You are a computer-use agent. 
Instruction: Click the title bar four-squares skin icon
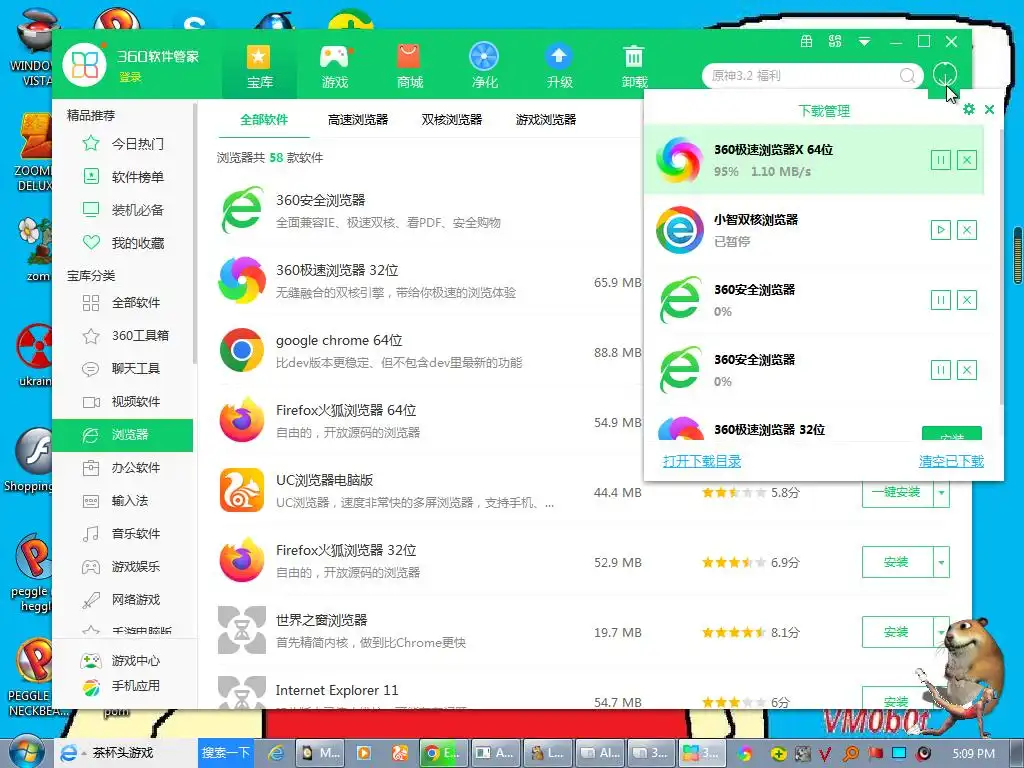[x=835, y=42]
